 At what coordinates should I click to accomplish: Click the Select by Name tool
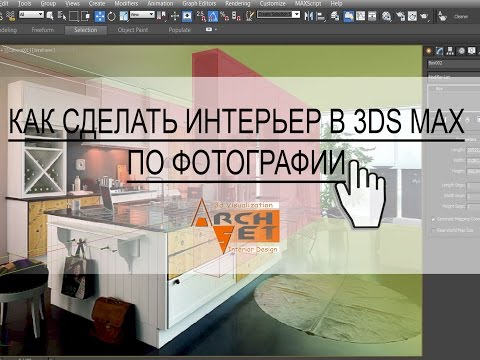tap(62, 16)
